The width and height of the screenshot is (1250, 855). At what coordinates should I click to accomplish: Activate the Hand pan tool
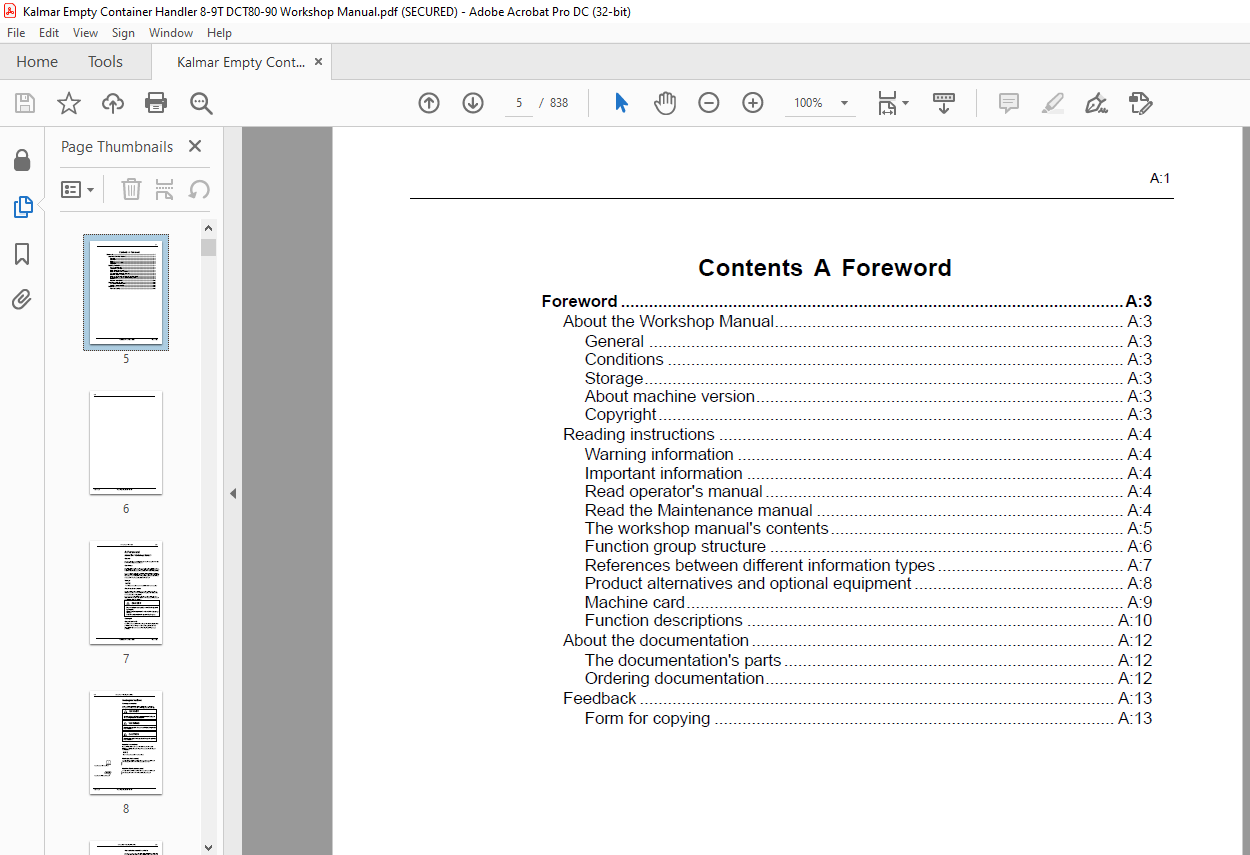[665, 103]
